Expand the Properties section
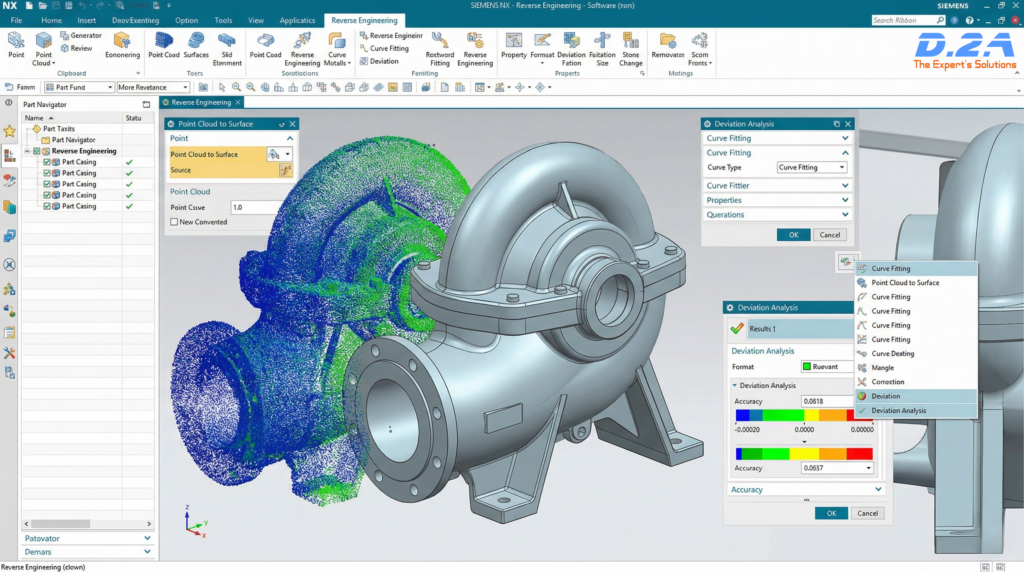Screen dimensions: 1024x572 (776, 200)
